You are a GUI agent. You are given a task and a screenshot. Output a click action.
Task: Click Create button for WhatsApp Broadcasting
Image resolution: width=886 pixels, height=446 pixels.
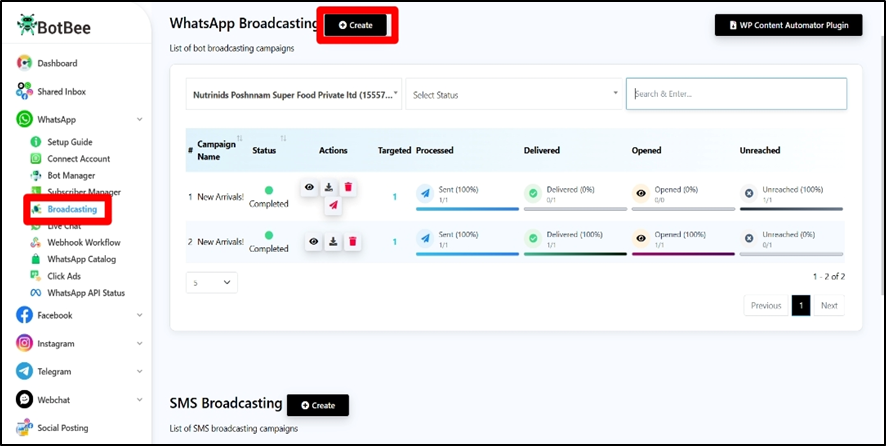tap(356, 25)
